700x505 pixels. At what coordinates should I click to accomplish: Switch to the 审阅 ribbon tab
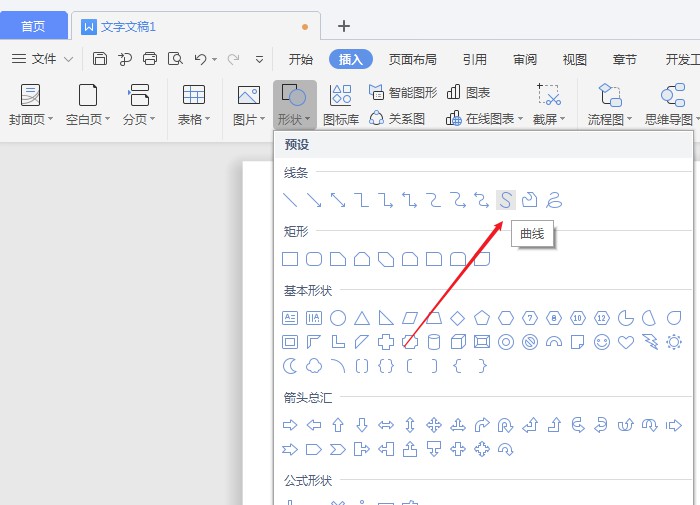click(525, 59)
